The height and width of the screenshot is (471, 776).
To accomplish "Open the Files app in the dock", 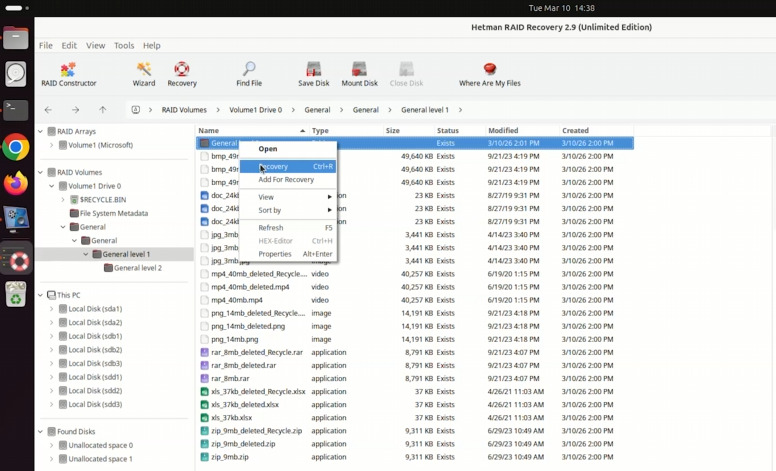I will 16,38.
